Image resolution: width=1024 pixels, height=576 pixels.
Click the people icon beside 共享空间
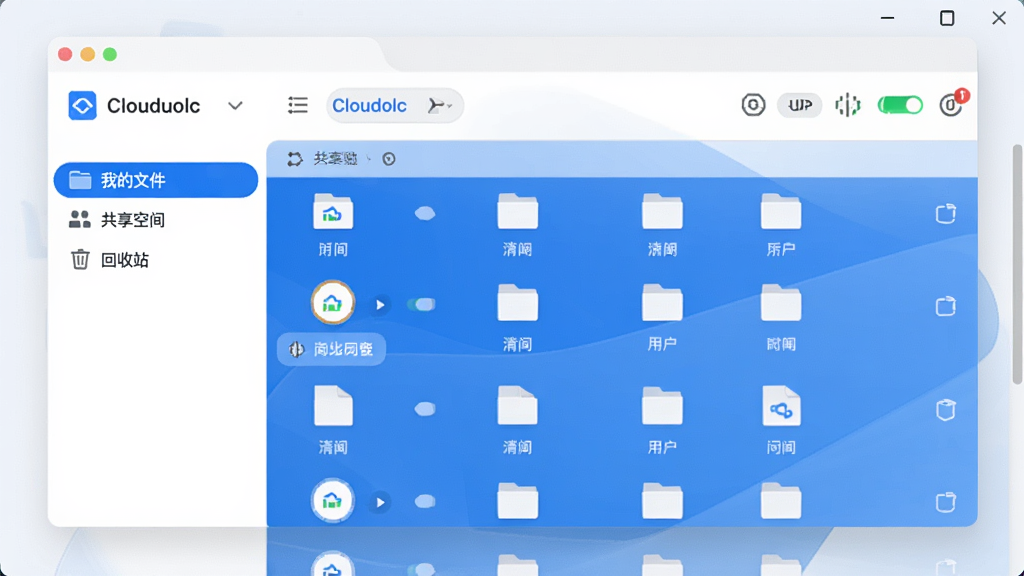(x=80, y=219)
